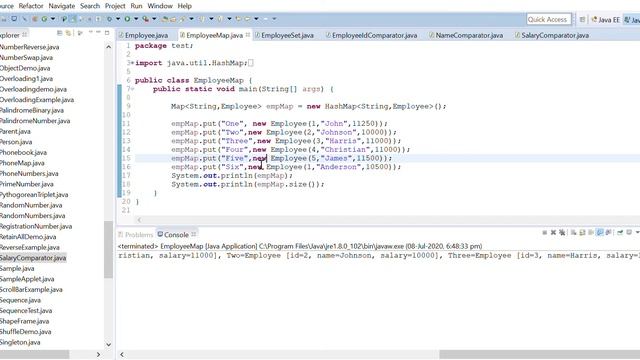Open the Window menu
The height and width of the screenshot is (360, 640).
(x=160, y=6)
